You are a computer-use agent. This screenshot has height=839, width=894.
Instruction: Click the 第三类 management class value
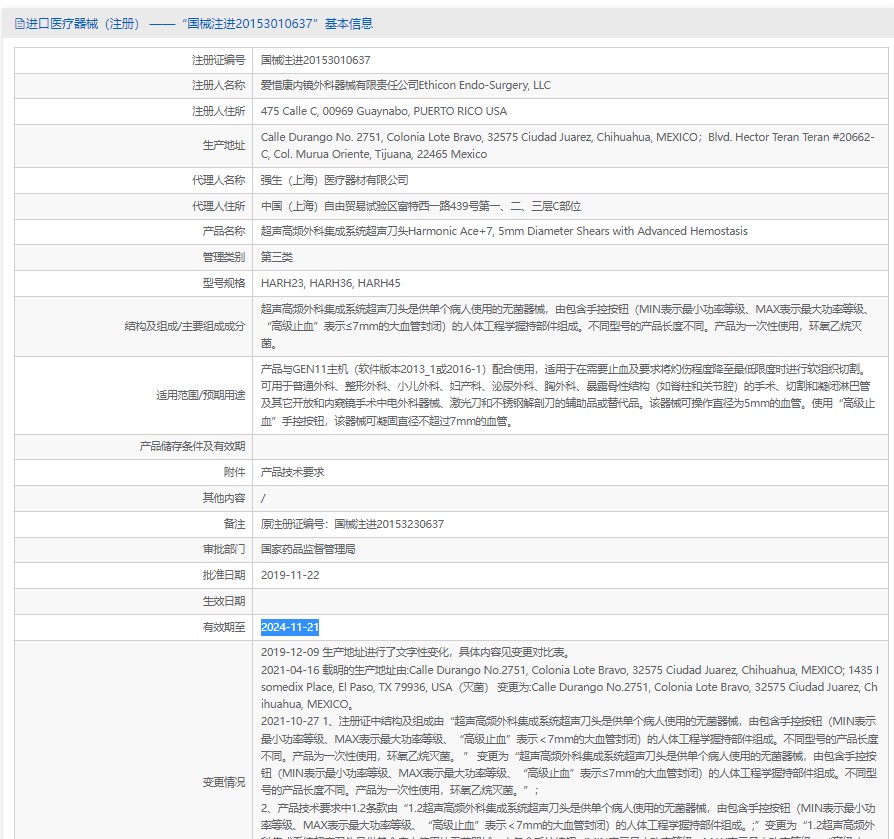277,257
